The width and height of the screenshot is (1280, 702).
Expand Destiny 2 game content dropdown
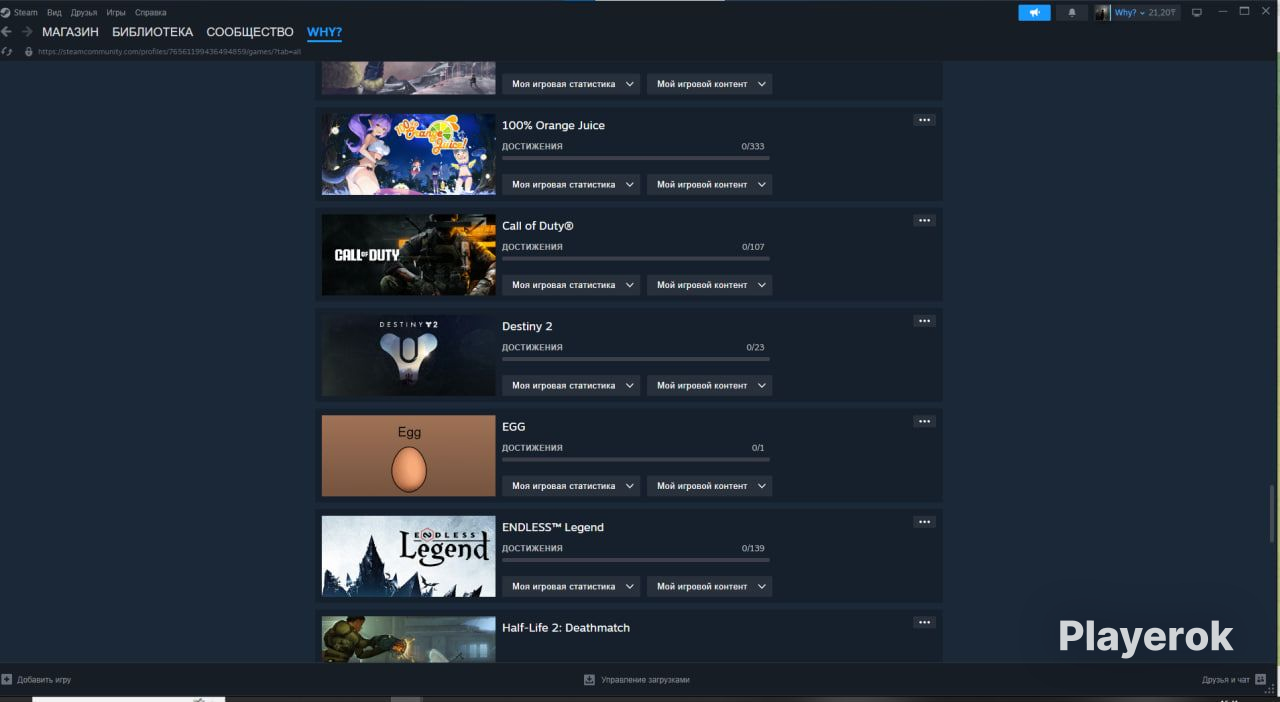click(x=709, y=385)
